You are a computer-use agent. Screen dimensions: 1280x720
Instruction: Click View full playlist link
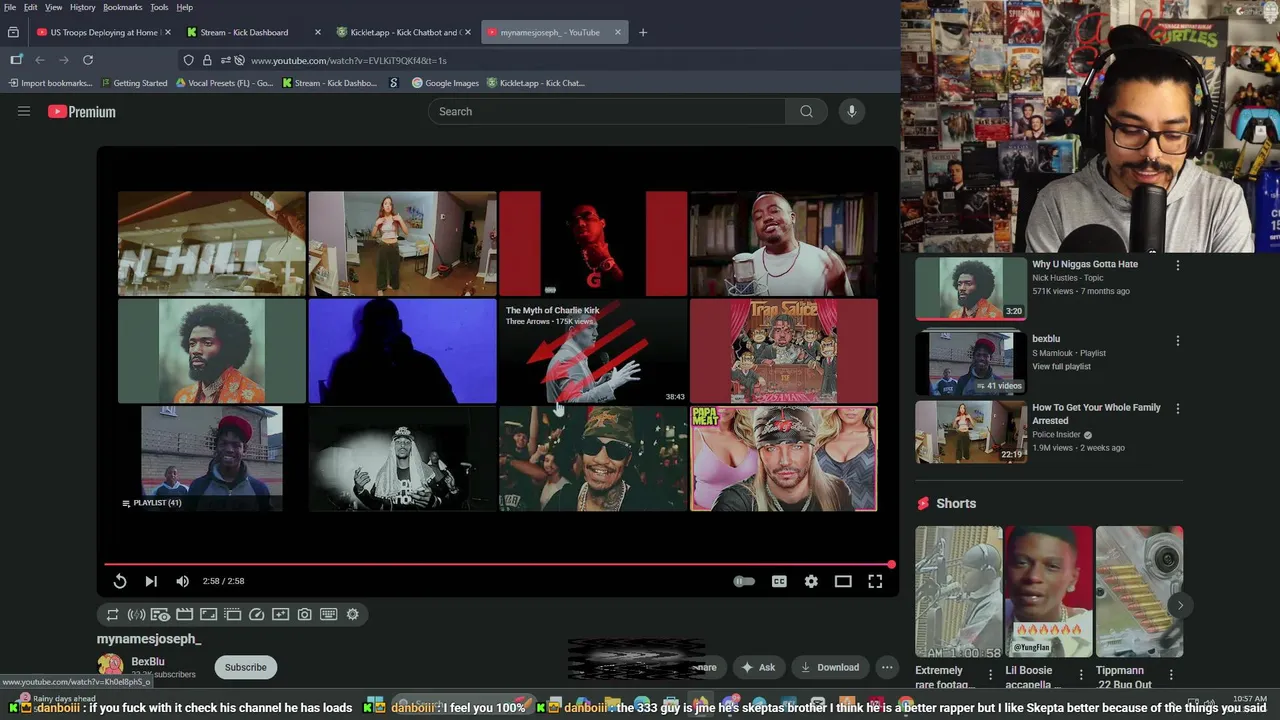1061,366
